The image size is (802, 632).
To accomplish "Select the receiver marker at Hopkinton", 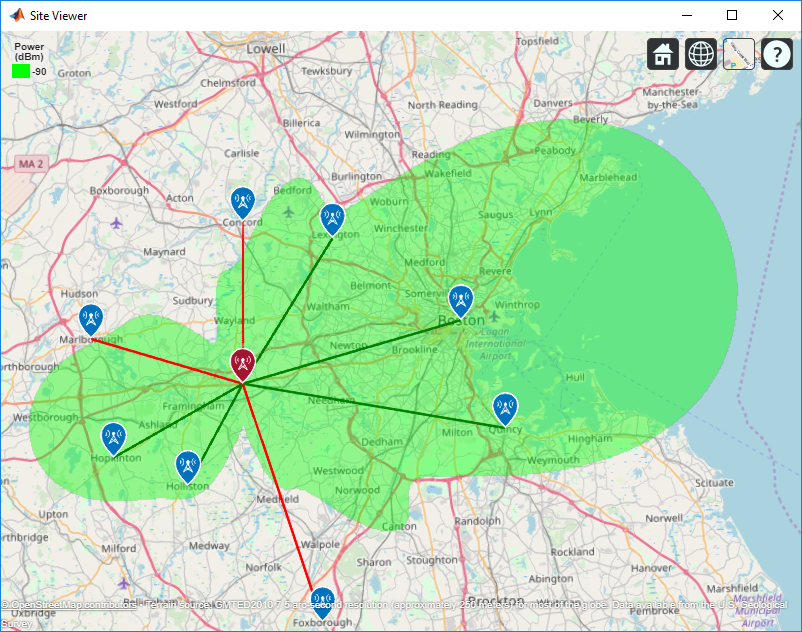I will (x=114, y=438).
